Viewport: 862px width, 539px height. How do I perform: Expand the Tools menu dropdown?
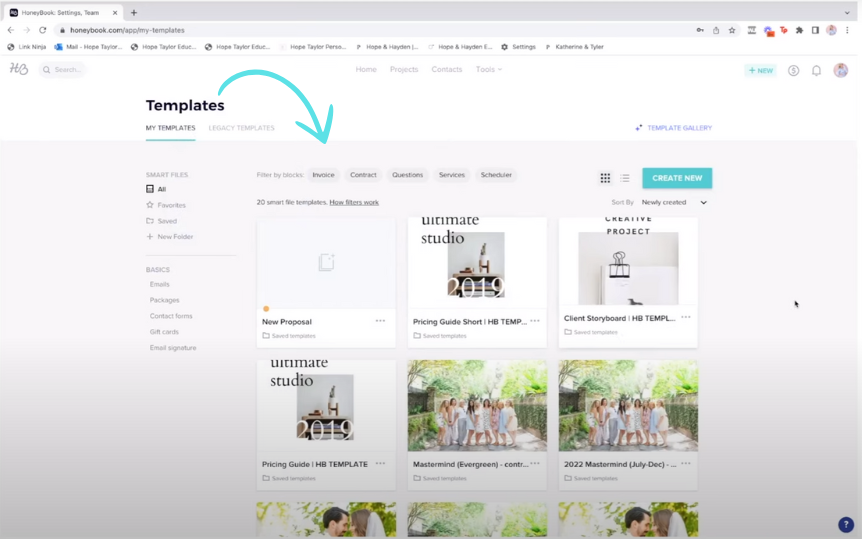pyautogui.click(x=489, y=69)
